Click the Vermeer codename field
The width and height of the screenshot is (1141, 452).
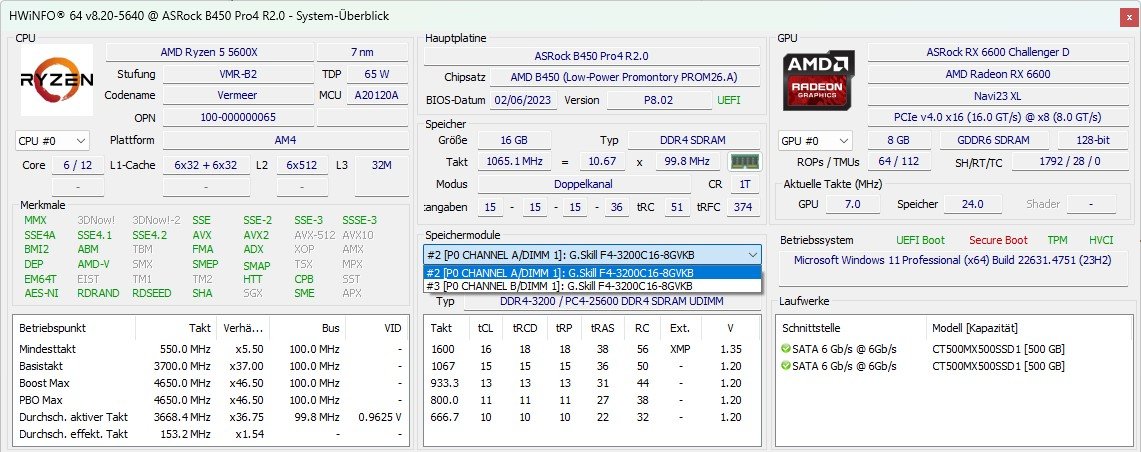238,95
